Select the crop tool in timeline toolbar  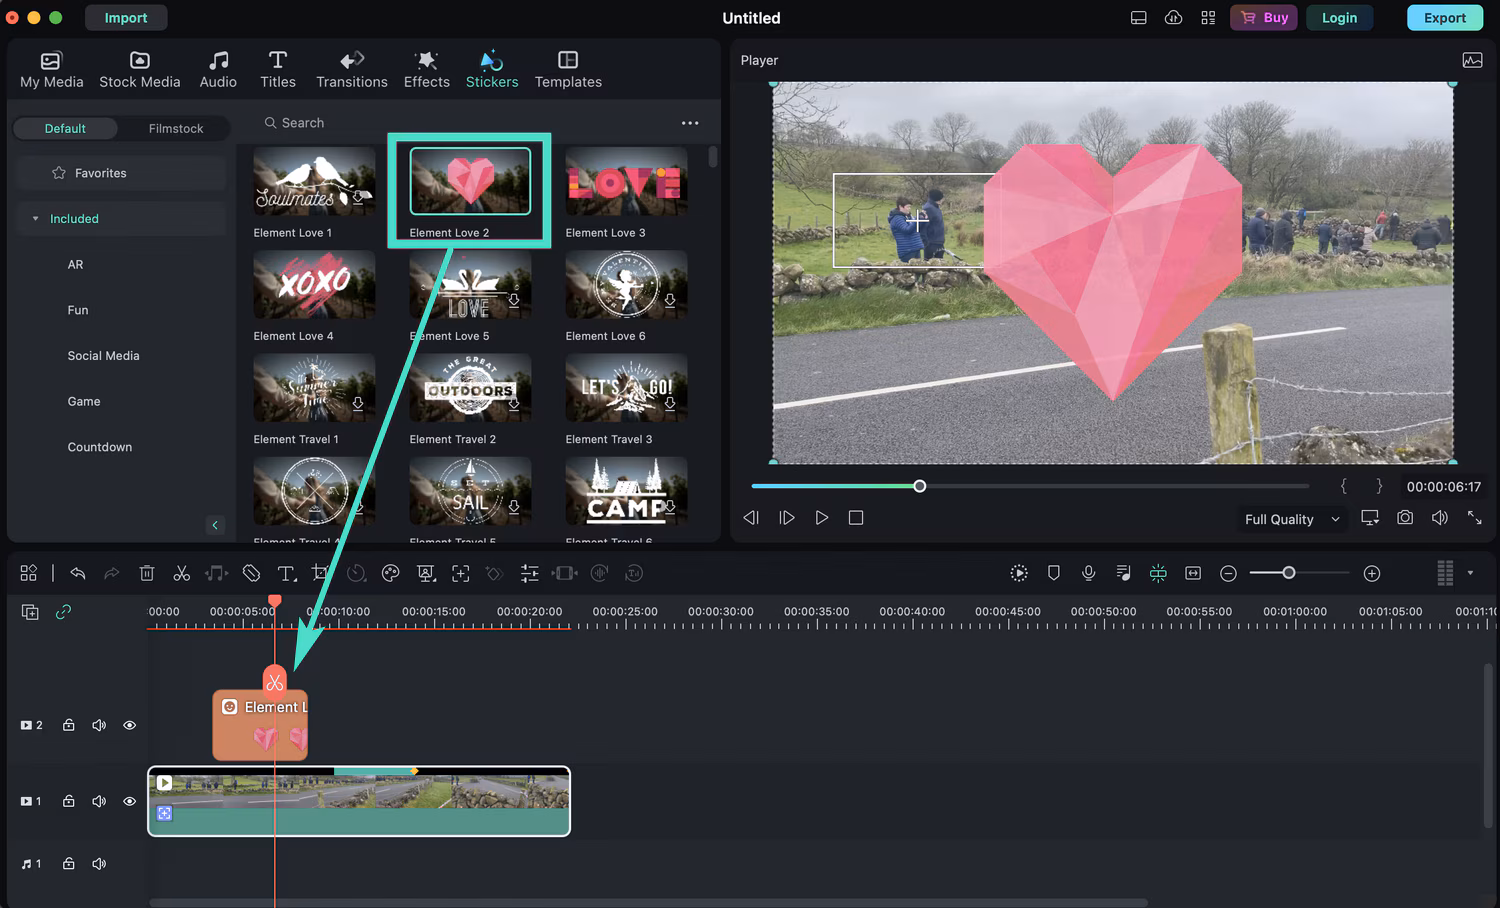pos(320,573)
